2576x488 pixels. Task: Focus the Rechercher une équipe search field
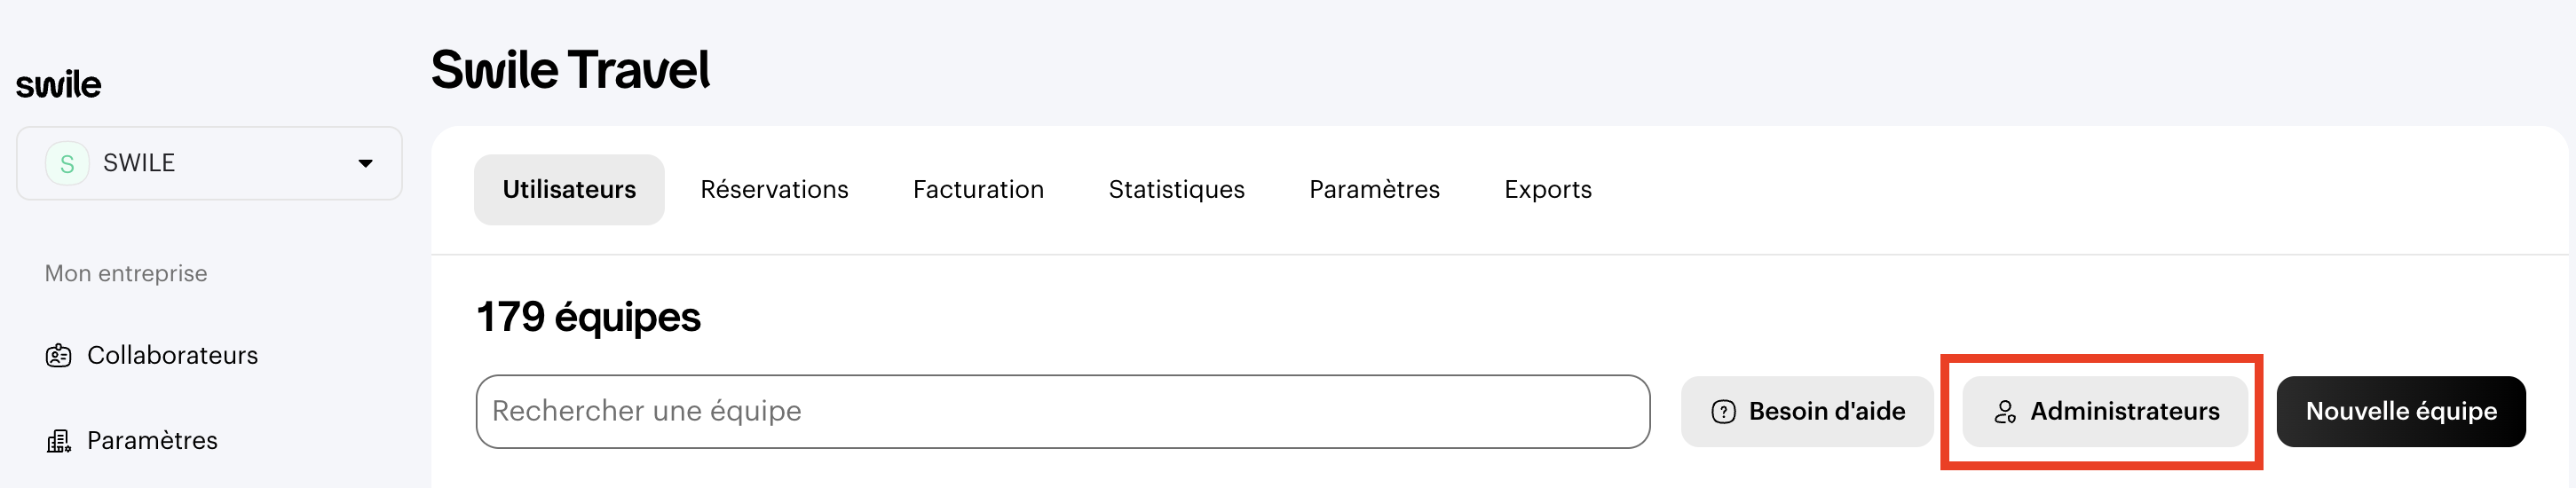pos(1062,411)
